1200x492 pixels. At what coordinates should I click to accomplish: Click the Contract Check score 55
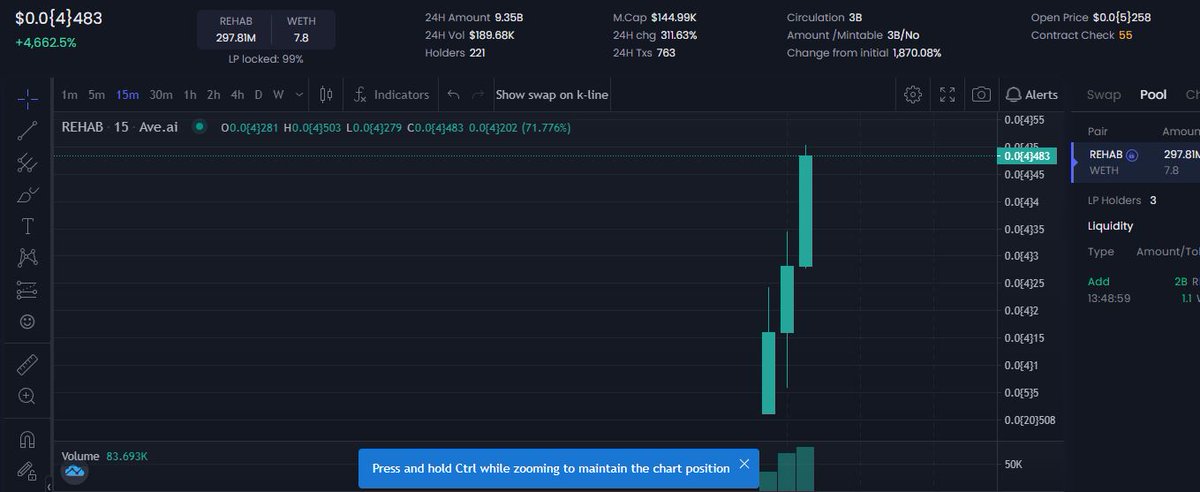[x=1126, y=35]
